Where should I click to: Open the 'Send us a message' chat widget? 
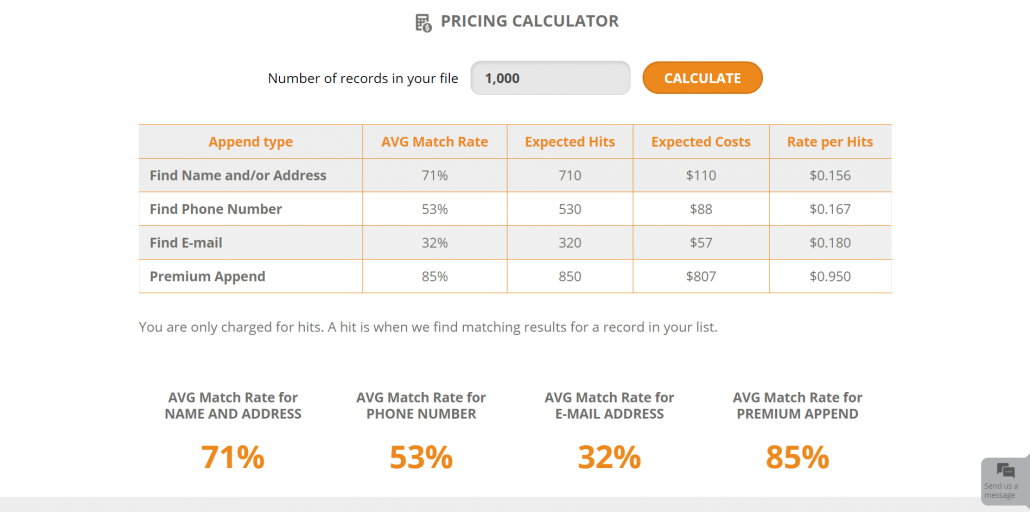click(1004, 480)
